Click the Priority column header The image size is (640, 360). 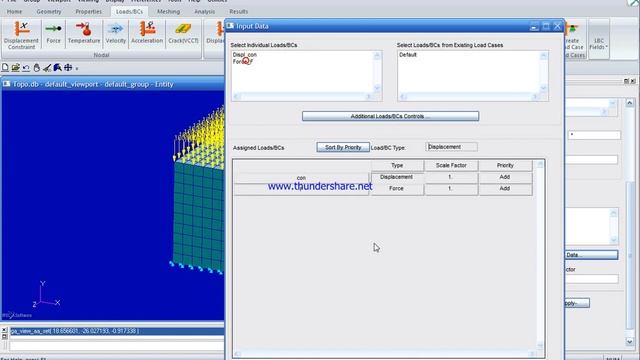[x=505, y=165]
